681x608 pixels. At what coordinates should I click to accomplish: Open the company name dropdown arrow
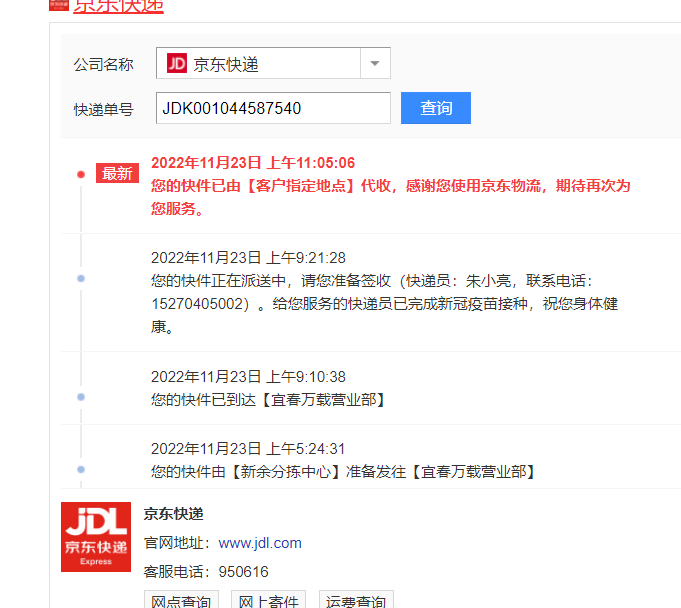[375, 63]
